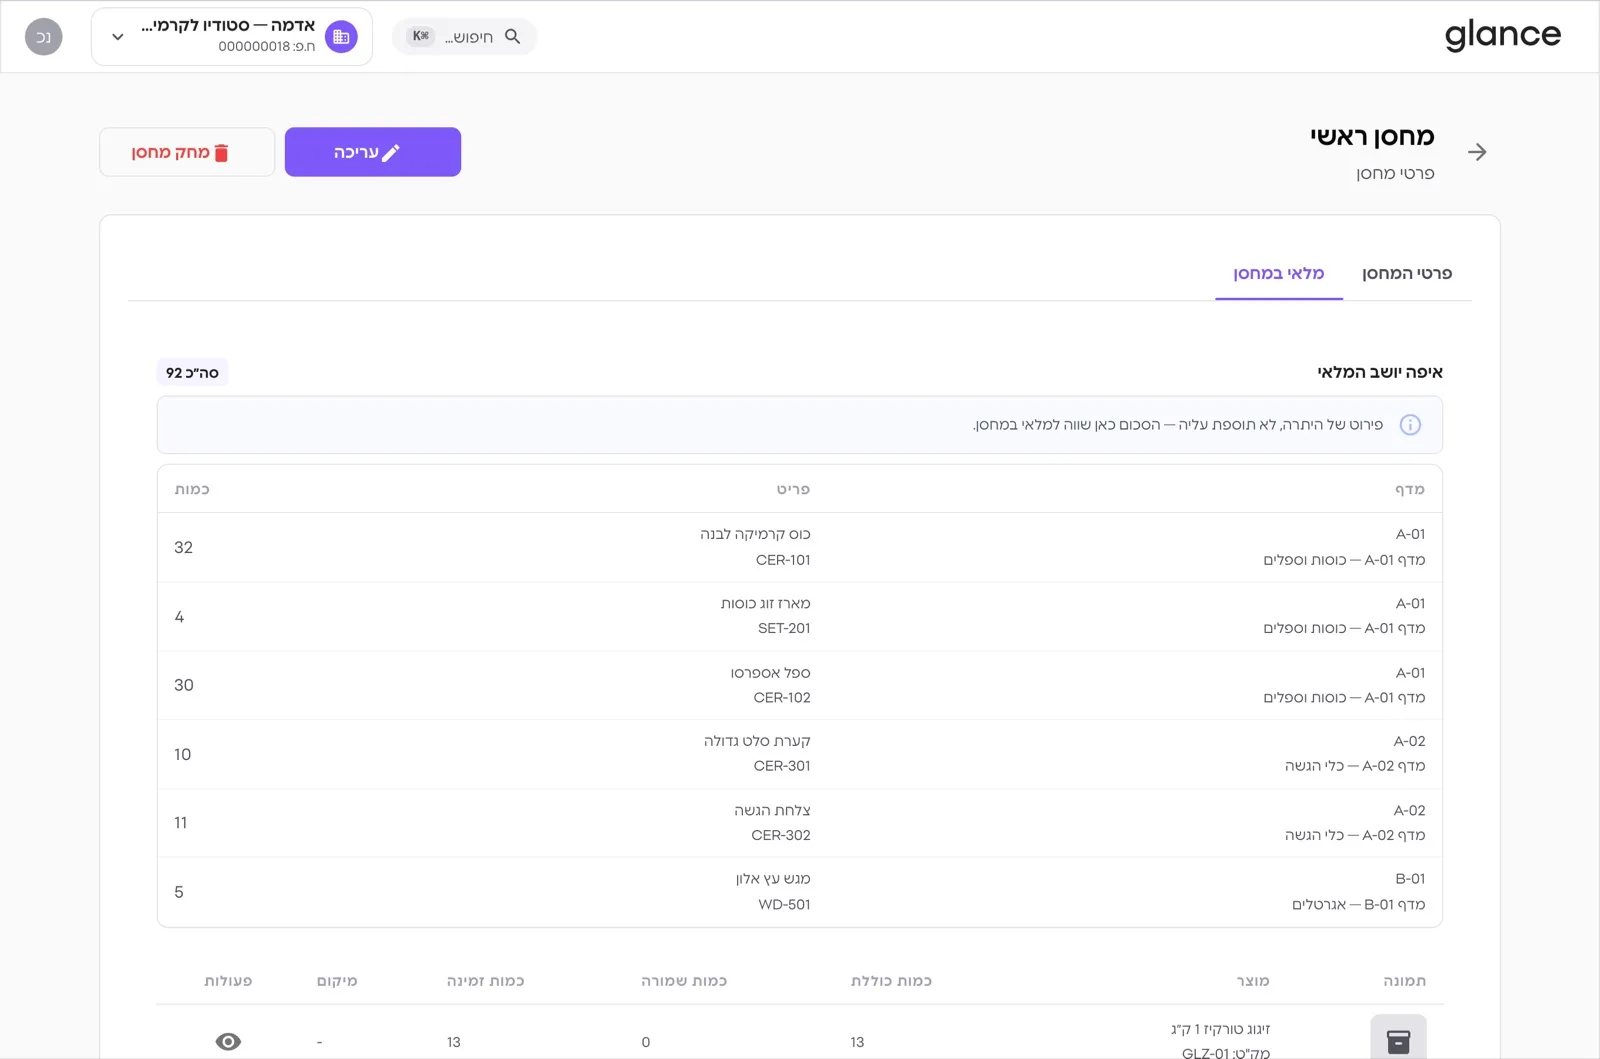Click the purple company building icon
1600x1059 pixels.
(x=341, y=37)
